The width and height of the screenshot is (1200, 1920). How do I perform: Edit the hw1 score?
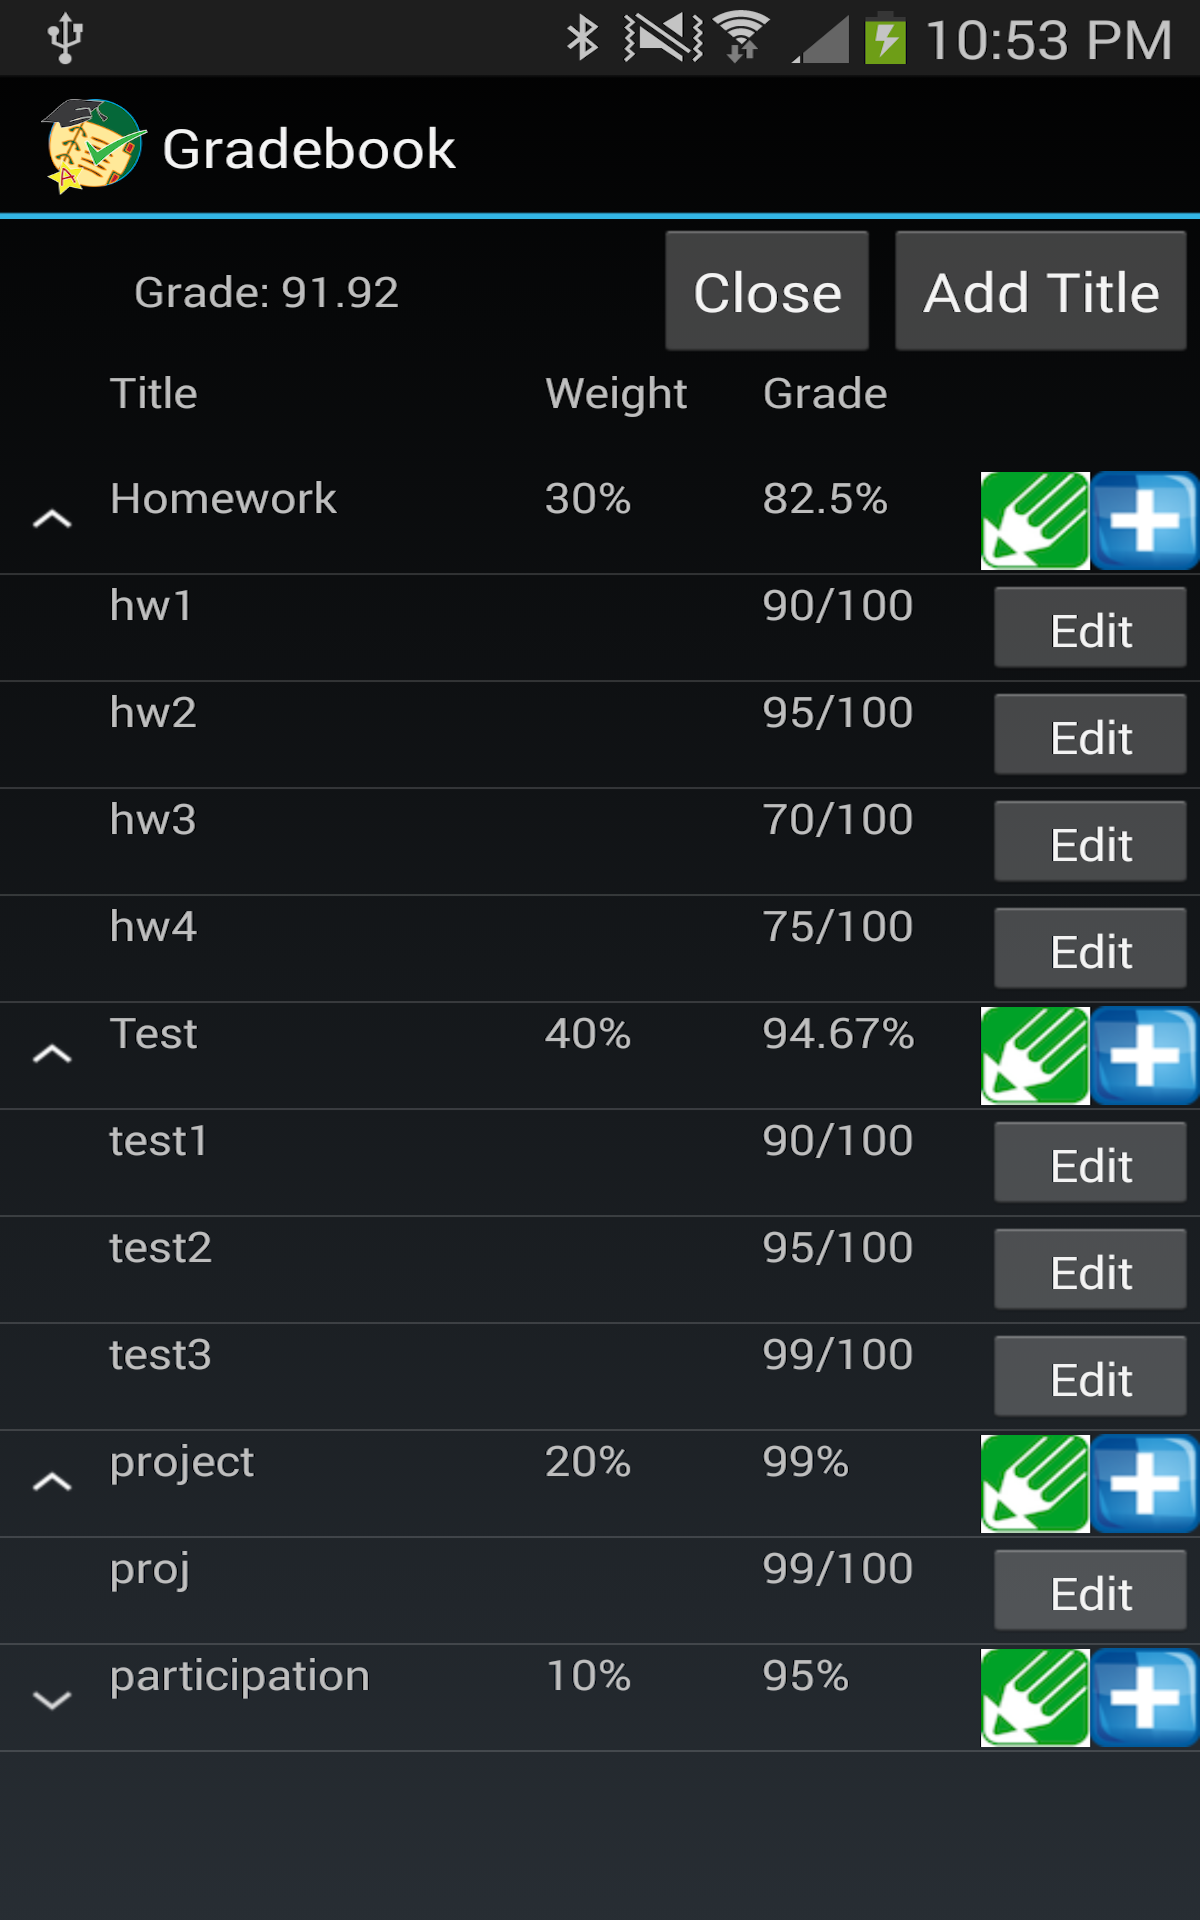click(1089, 627)
